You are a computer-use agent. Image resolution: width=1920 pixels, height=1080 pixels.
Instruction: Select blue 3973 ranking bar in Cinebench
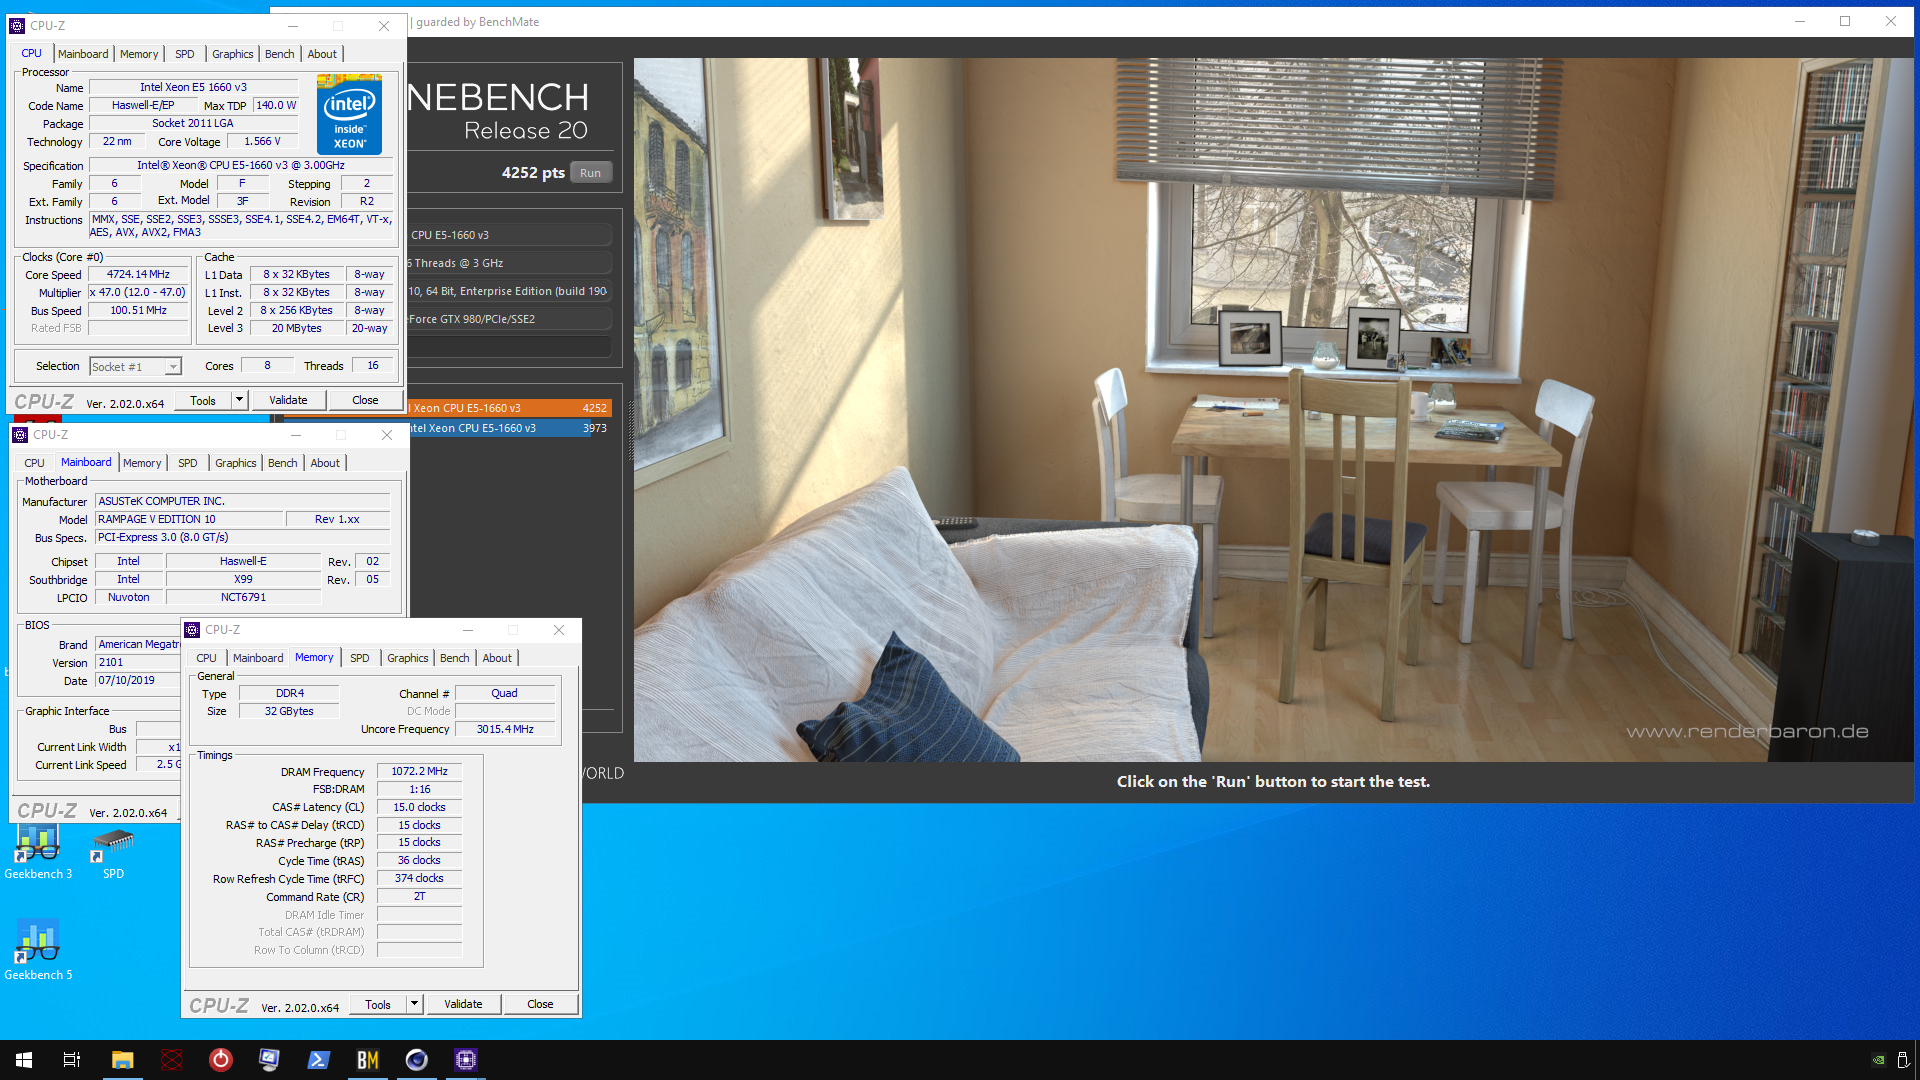pyautogui.click(x=509, y=428)
